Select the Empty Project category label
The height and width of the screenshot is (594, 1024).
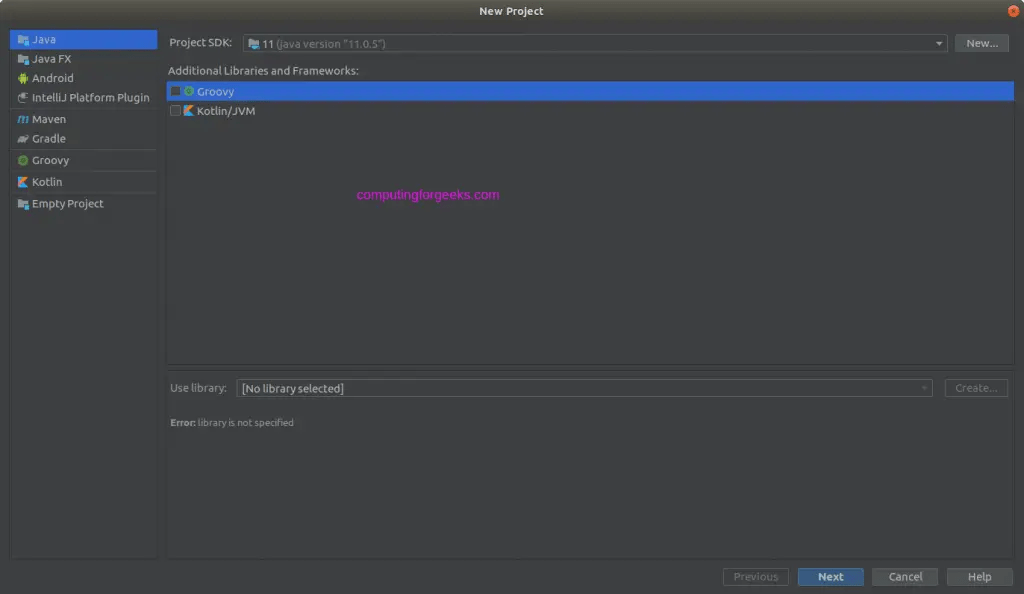tap(67, 204)
